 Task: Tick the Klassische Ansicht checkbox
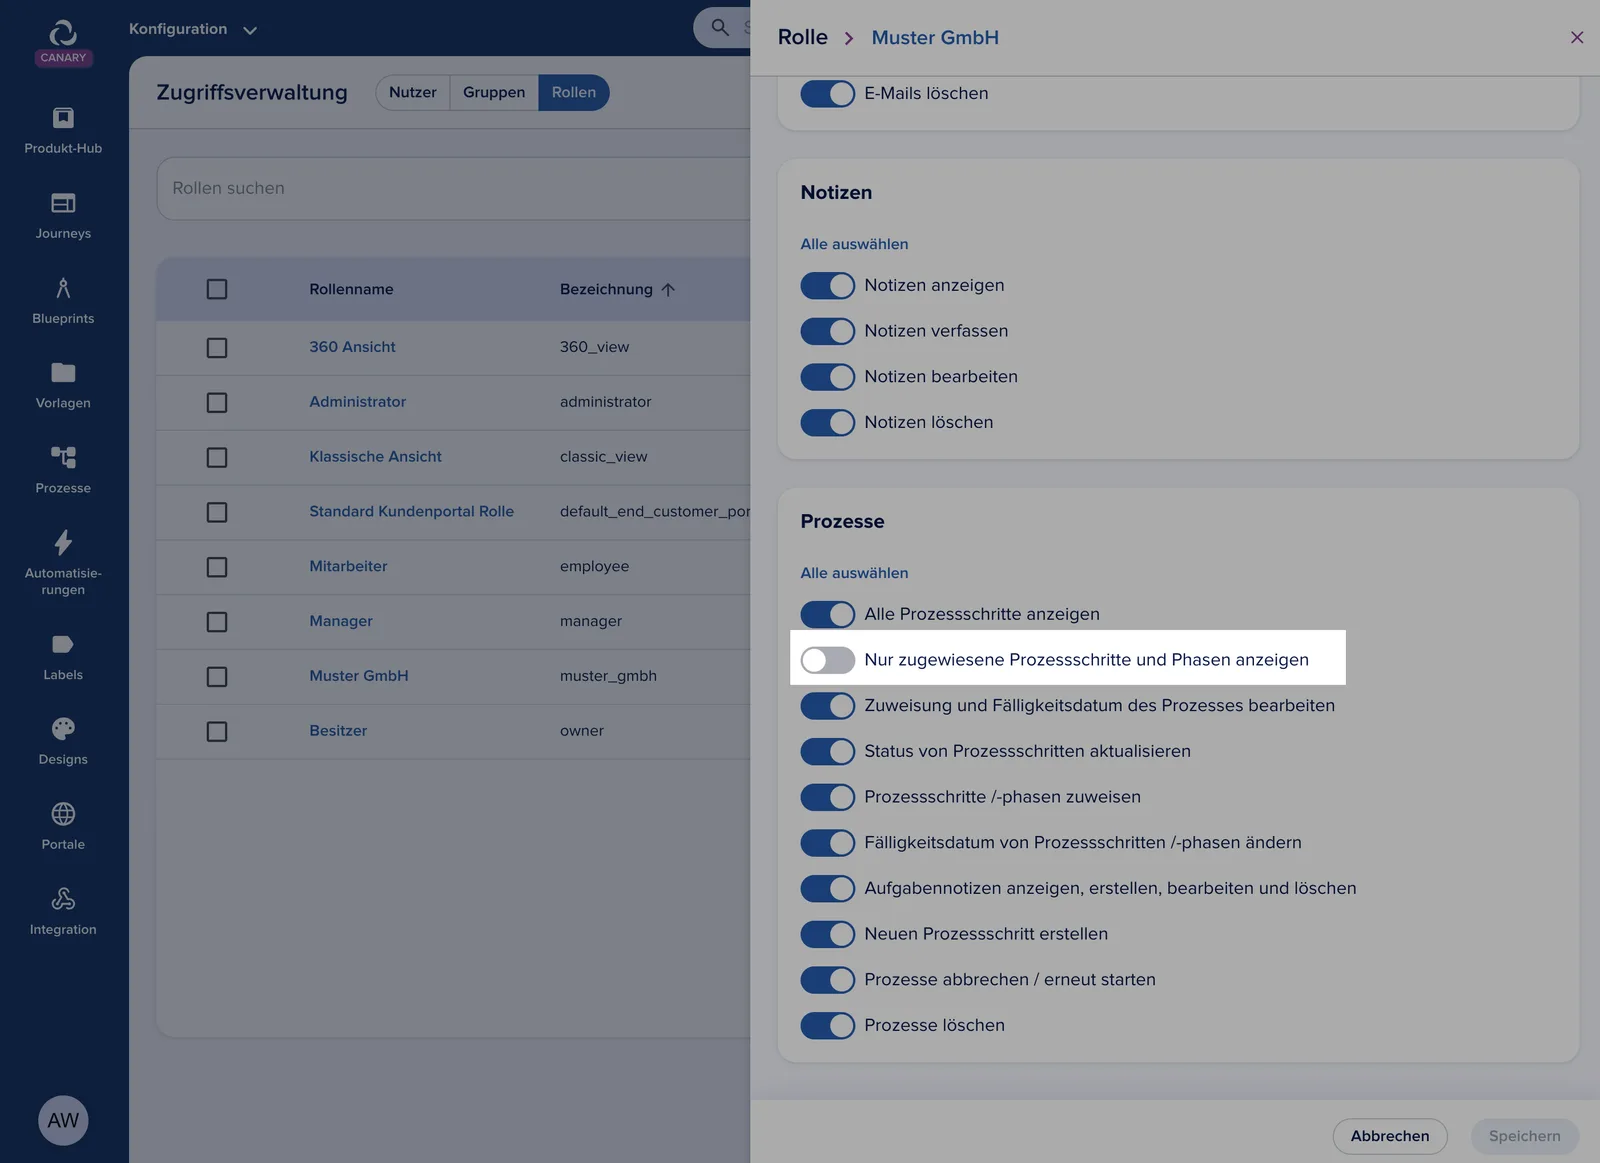coord(217,458)
